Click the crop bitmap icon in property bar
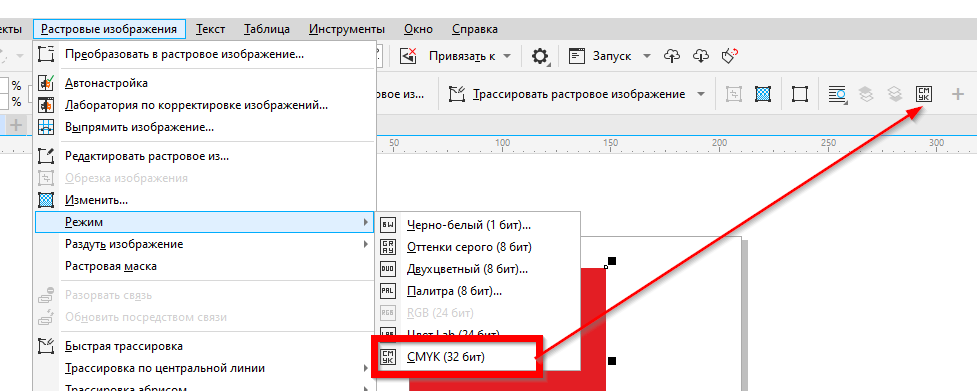Image resolution: width=977 pixels, height=391 pixels. (735, 94)
